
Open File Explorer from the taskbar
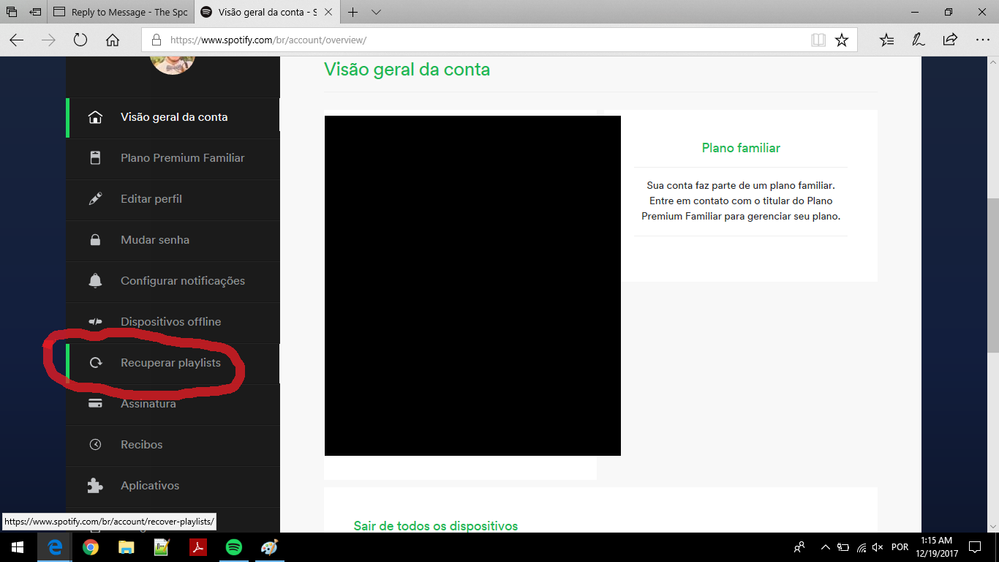point(126,547)
